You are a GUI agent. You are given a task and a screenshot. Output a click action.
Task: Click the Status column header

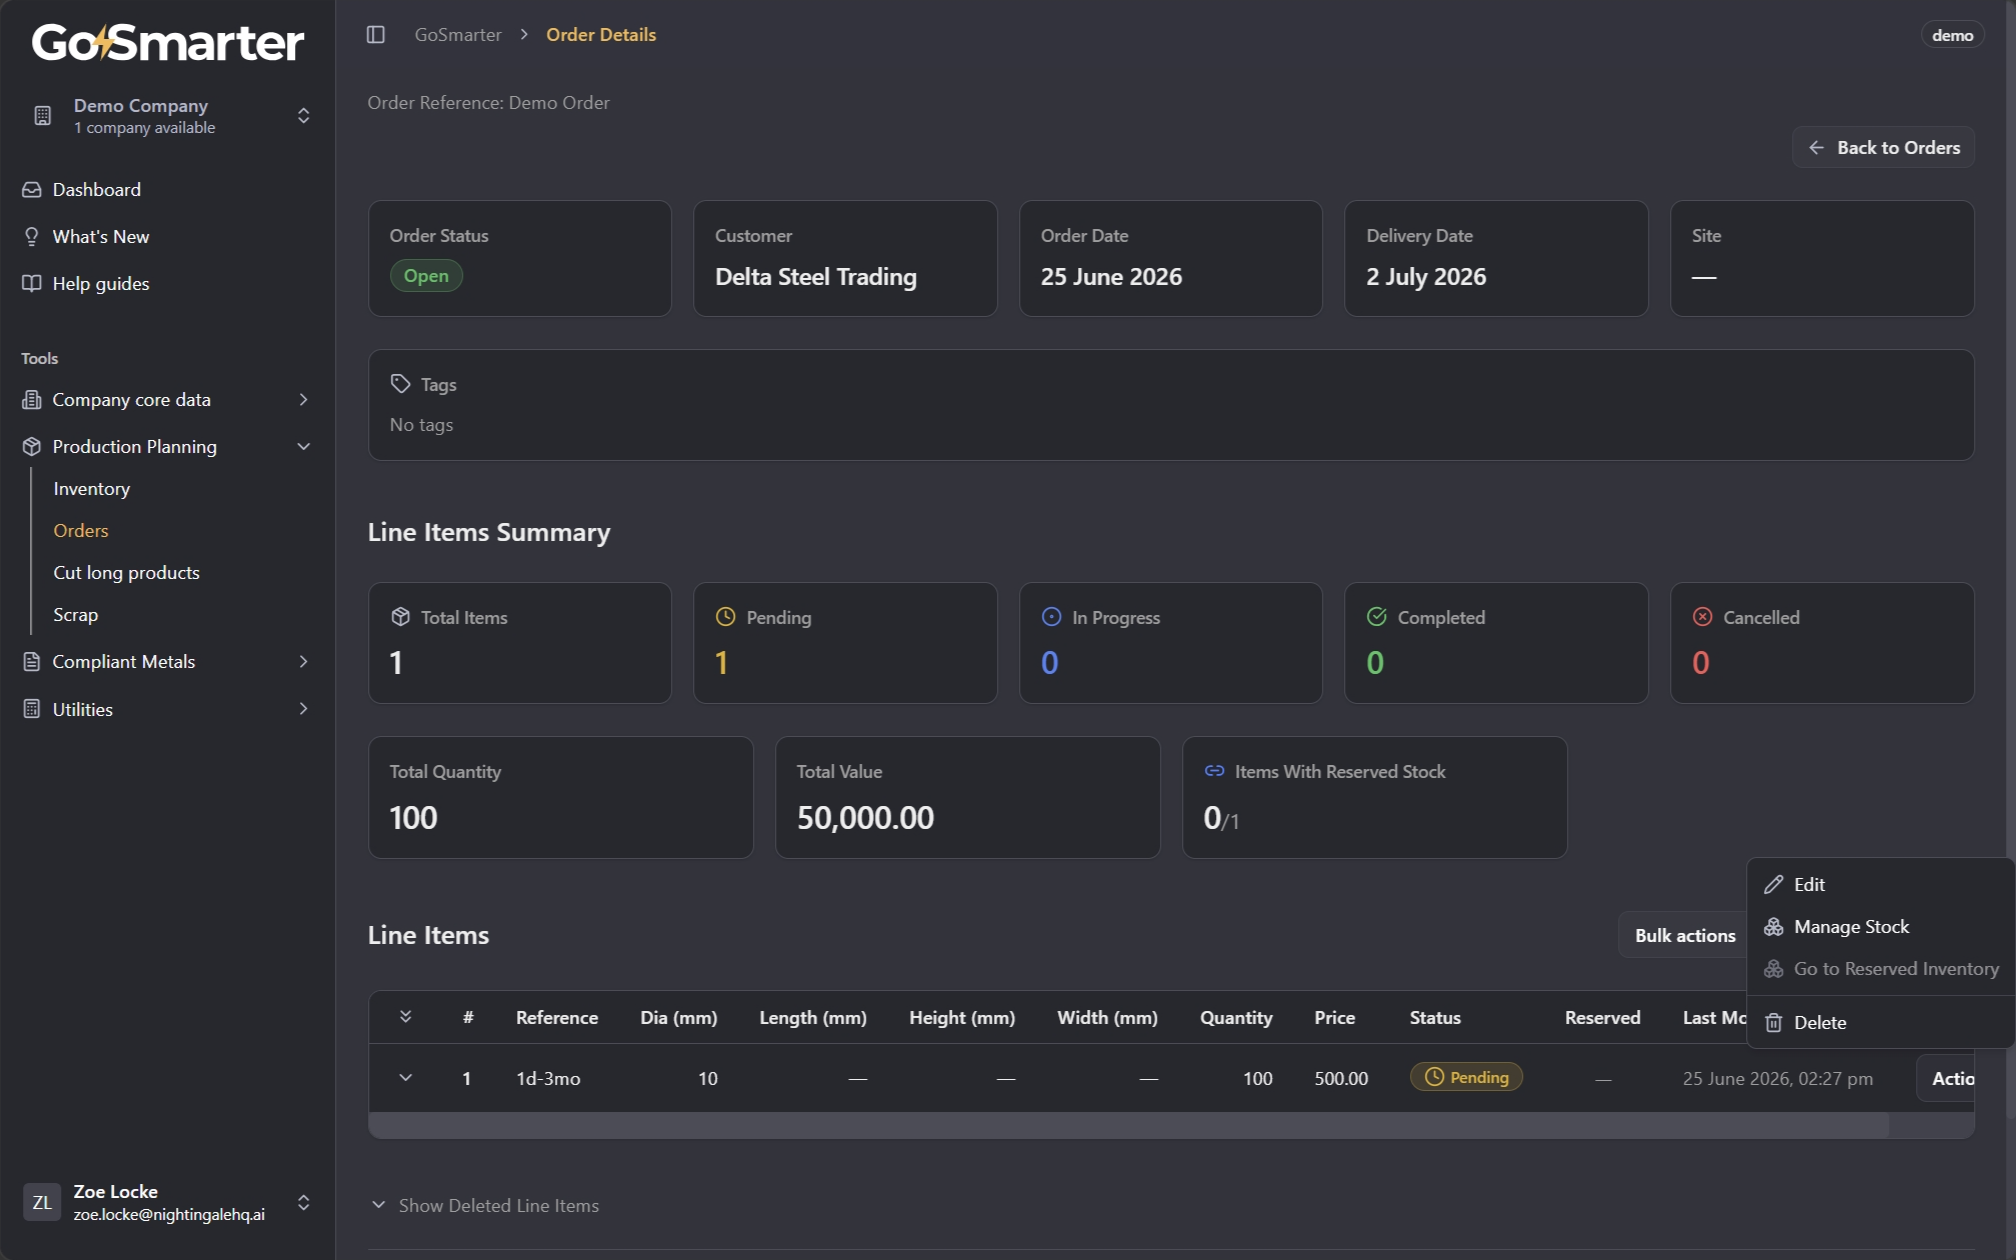(x=1435, y=1018)
